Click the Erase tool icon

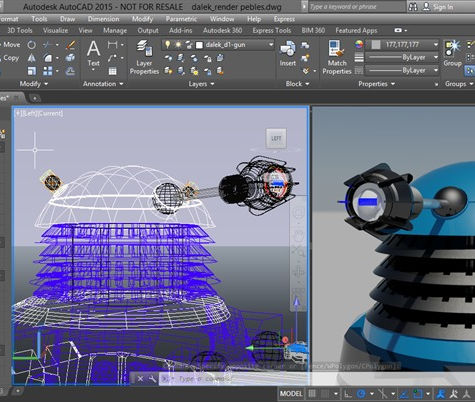pyautogui.click(x=70, y=44)
